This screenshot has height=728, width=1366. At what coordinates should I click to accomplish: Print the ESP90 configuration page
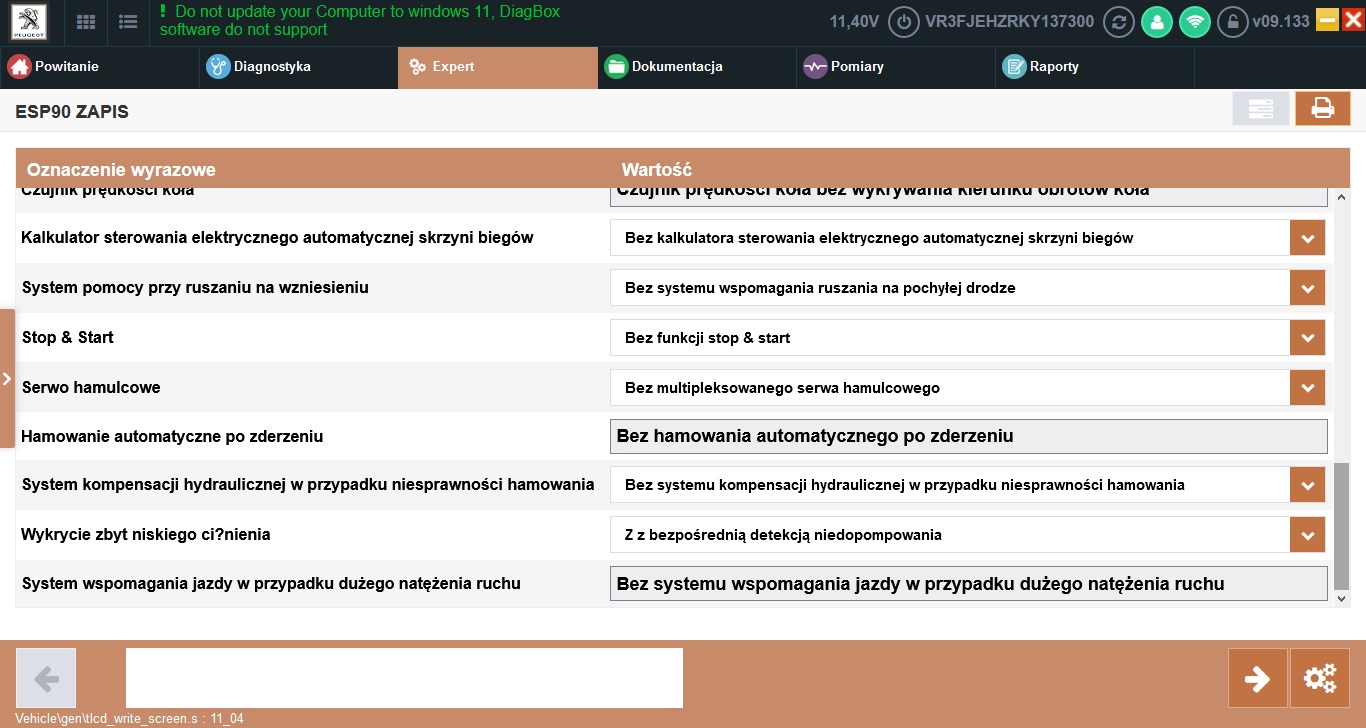pos(1322,109)
